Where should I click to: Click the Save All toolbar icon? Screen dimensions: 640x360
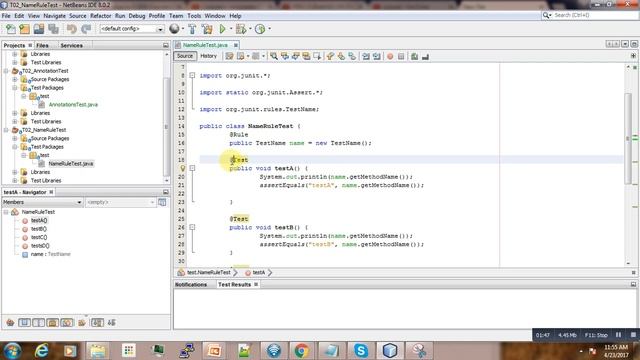tap(53, 29)
